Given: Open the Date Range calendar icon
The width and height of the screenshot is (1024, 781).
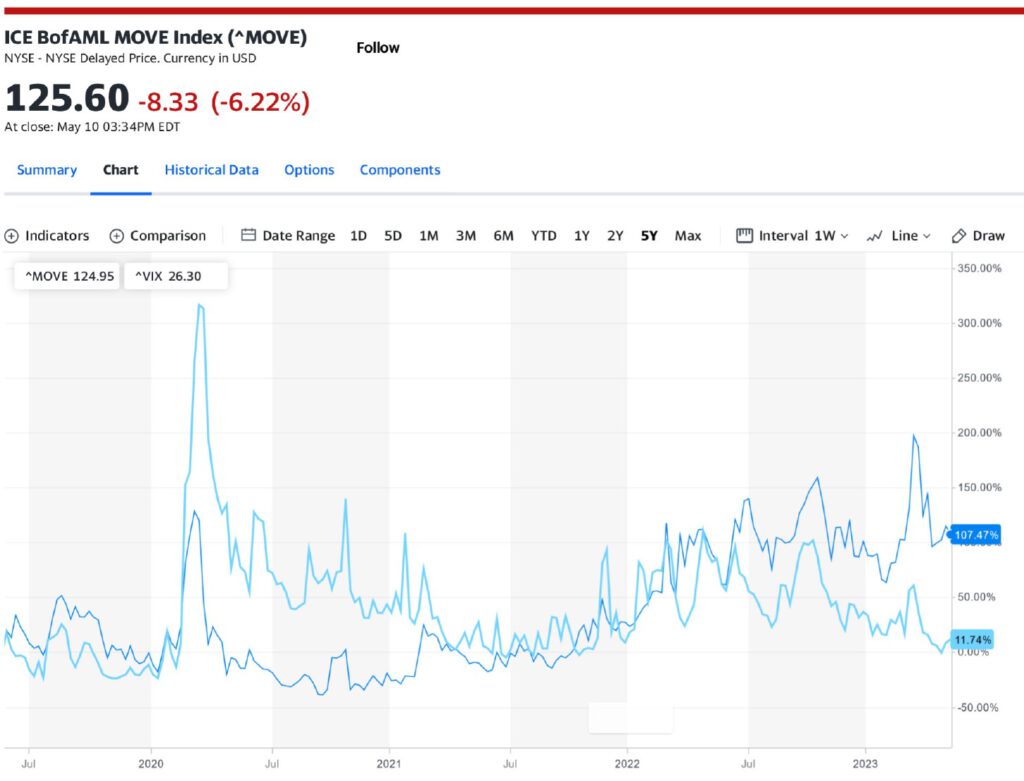Looking at the screenshot, I should [248, 235].
